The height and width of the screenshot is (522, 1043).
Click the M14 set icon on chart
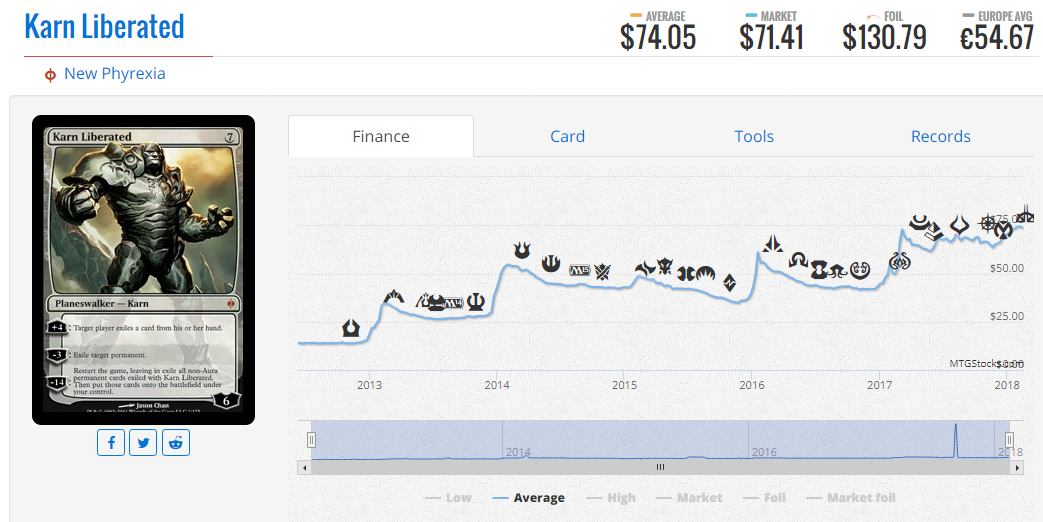point(454,303)
